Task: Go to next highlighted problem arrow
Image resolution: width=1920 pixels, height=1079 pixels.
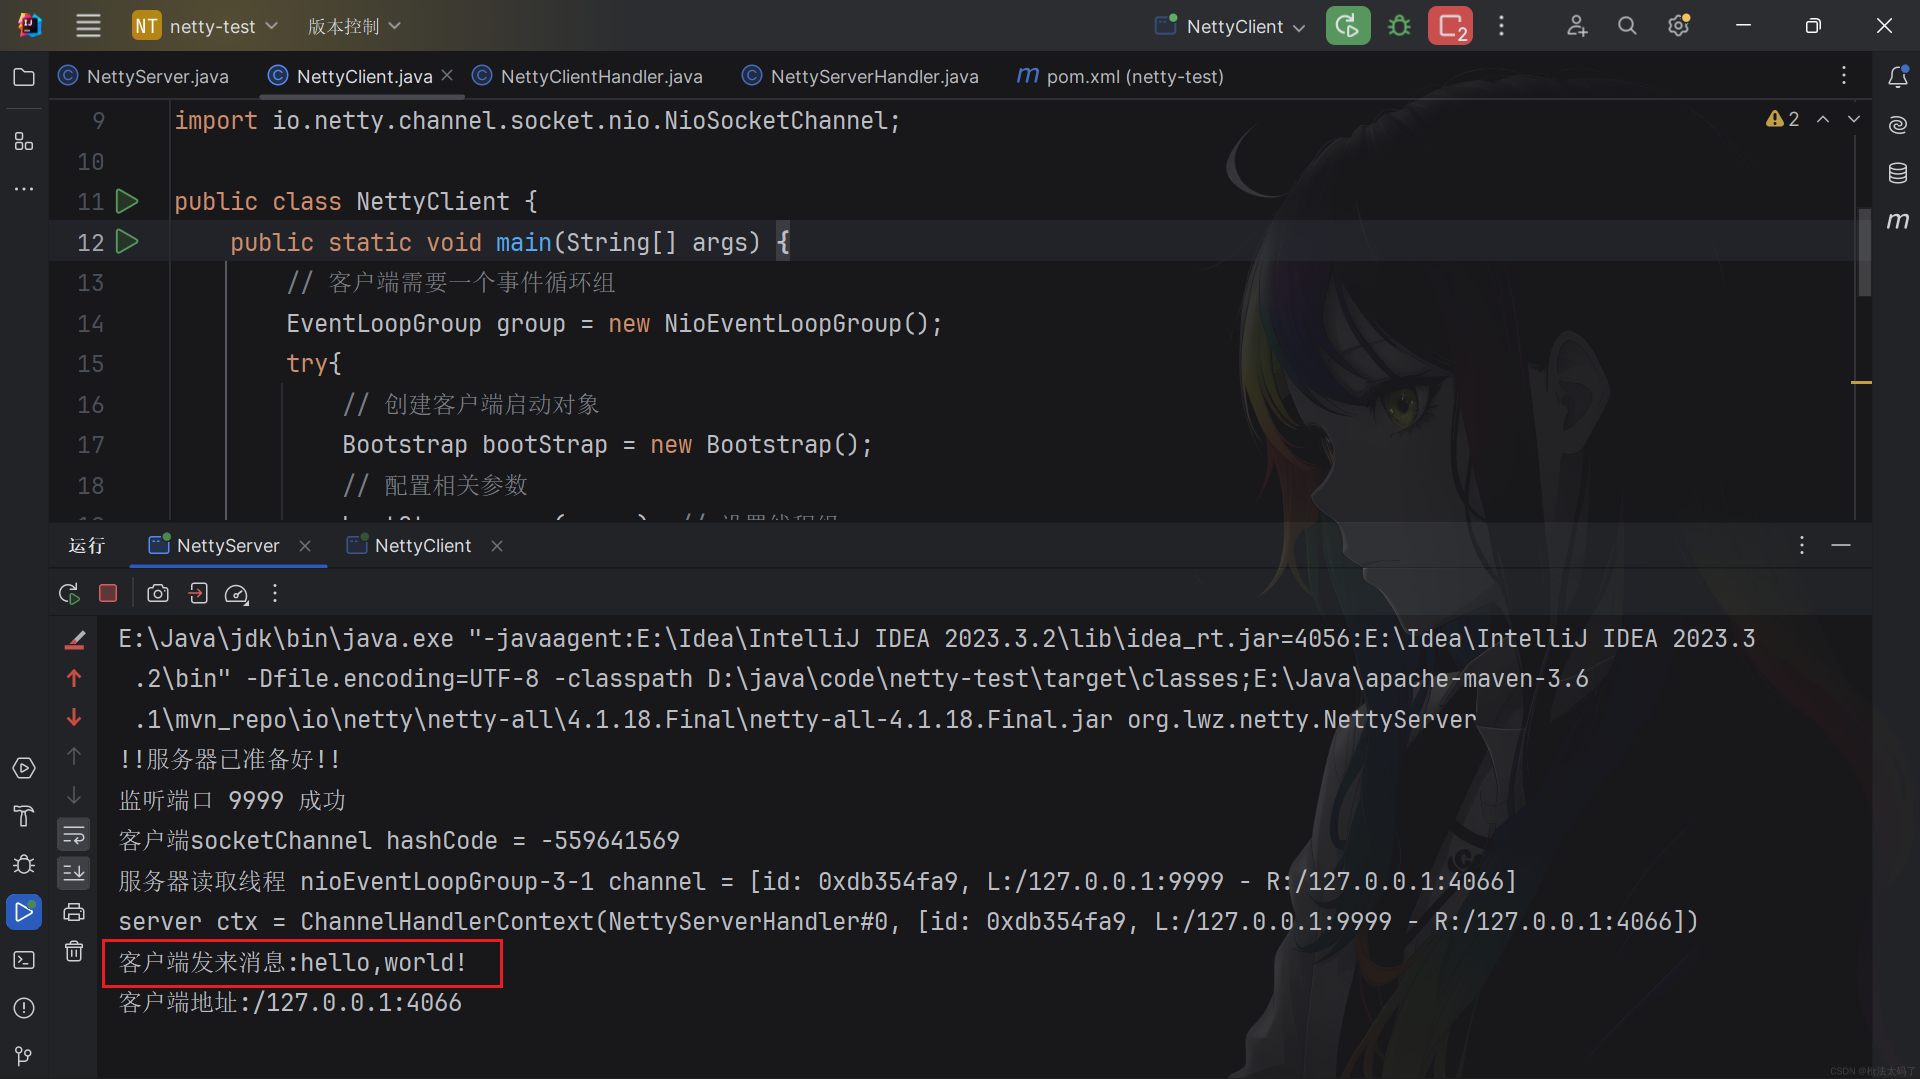Action: pos(1853,119)
